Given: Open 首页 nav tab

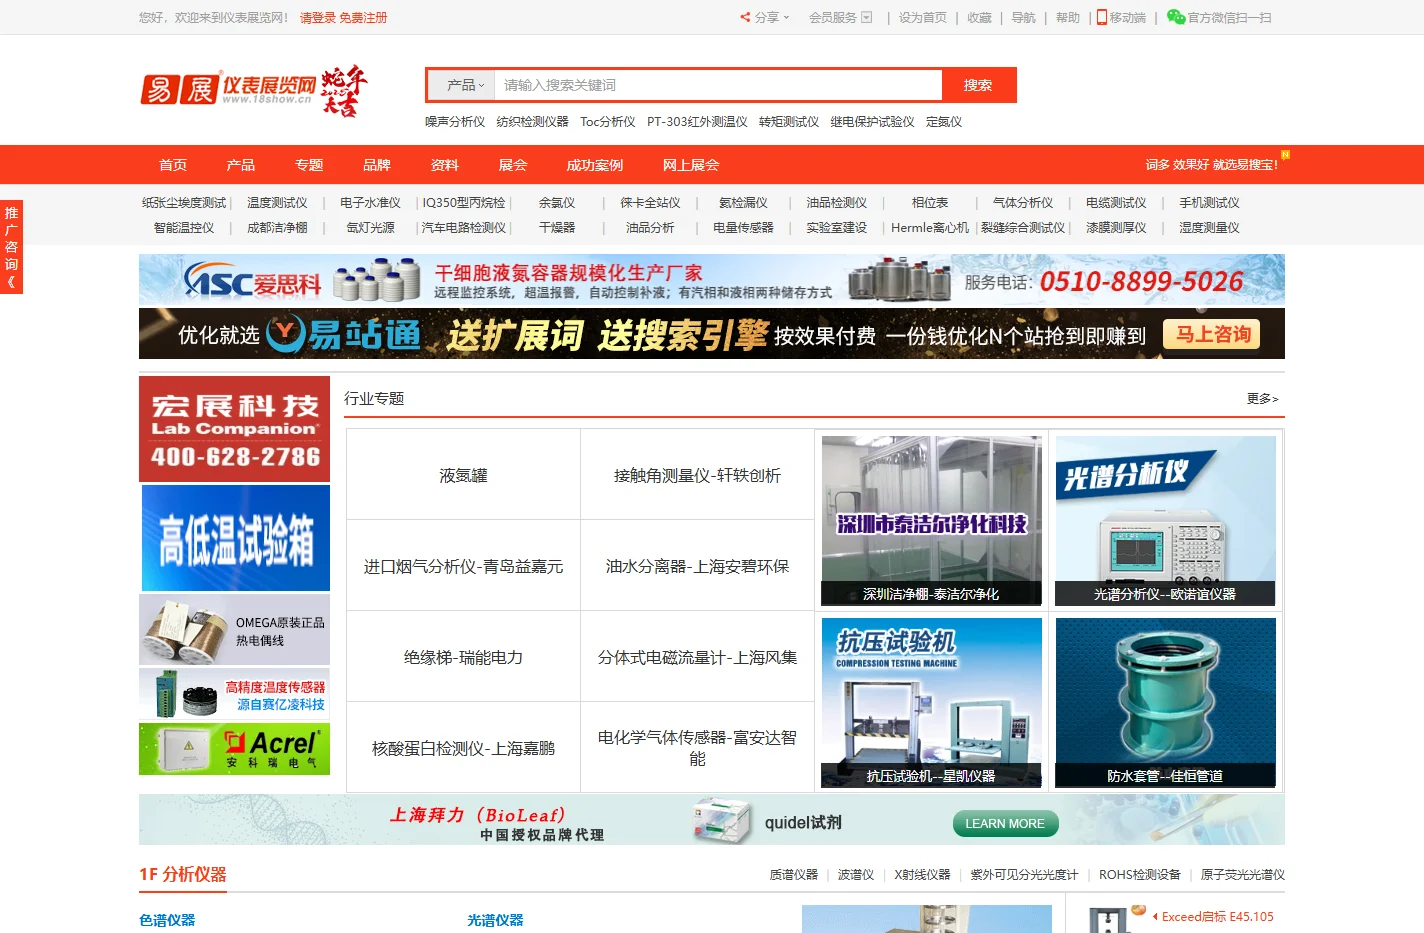Looking at the screenshot, I should [173, 165].
